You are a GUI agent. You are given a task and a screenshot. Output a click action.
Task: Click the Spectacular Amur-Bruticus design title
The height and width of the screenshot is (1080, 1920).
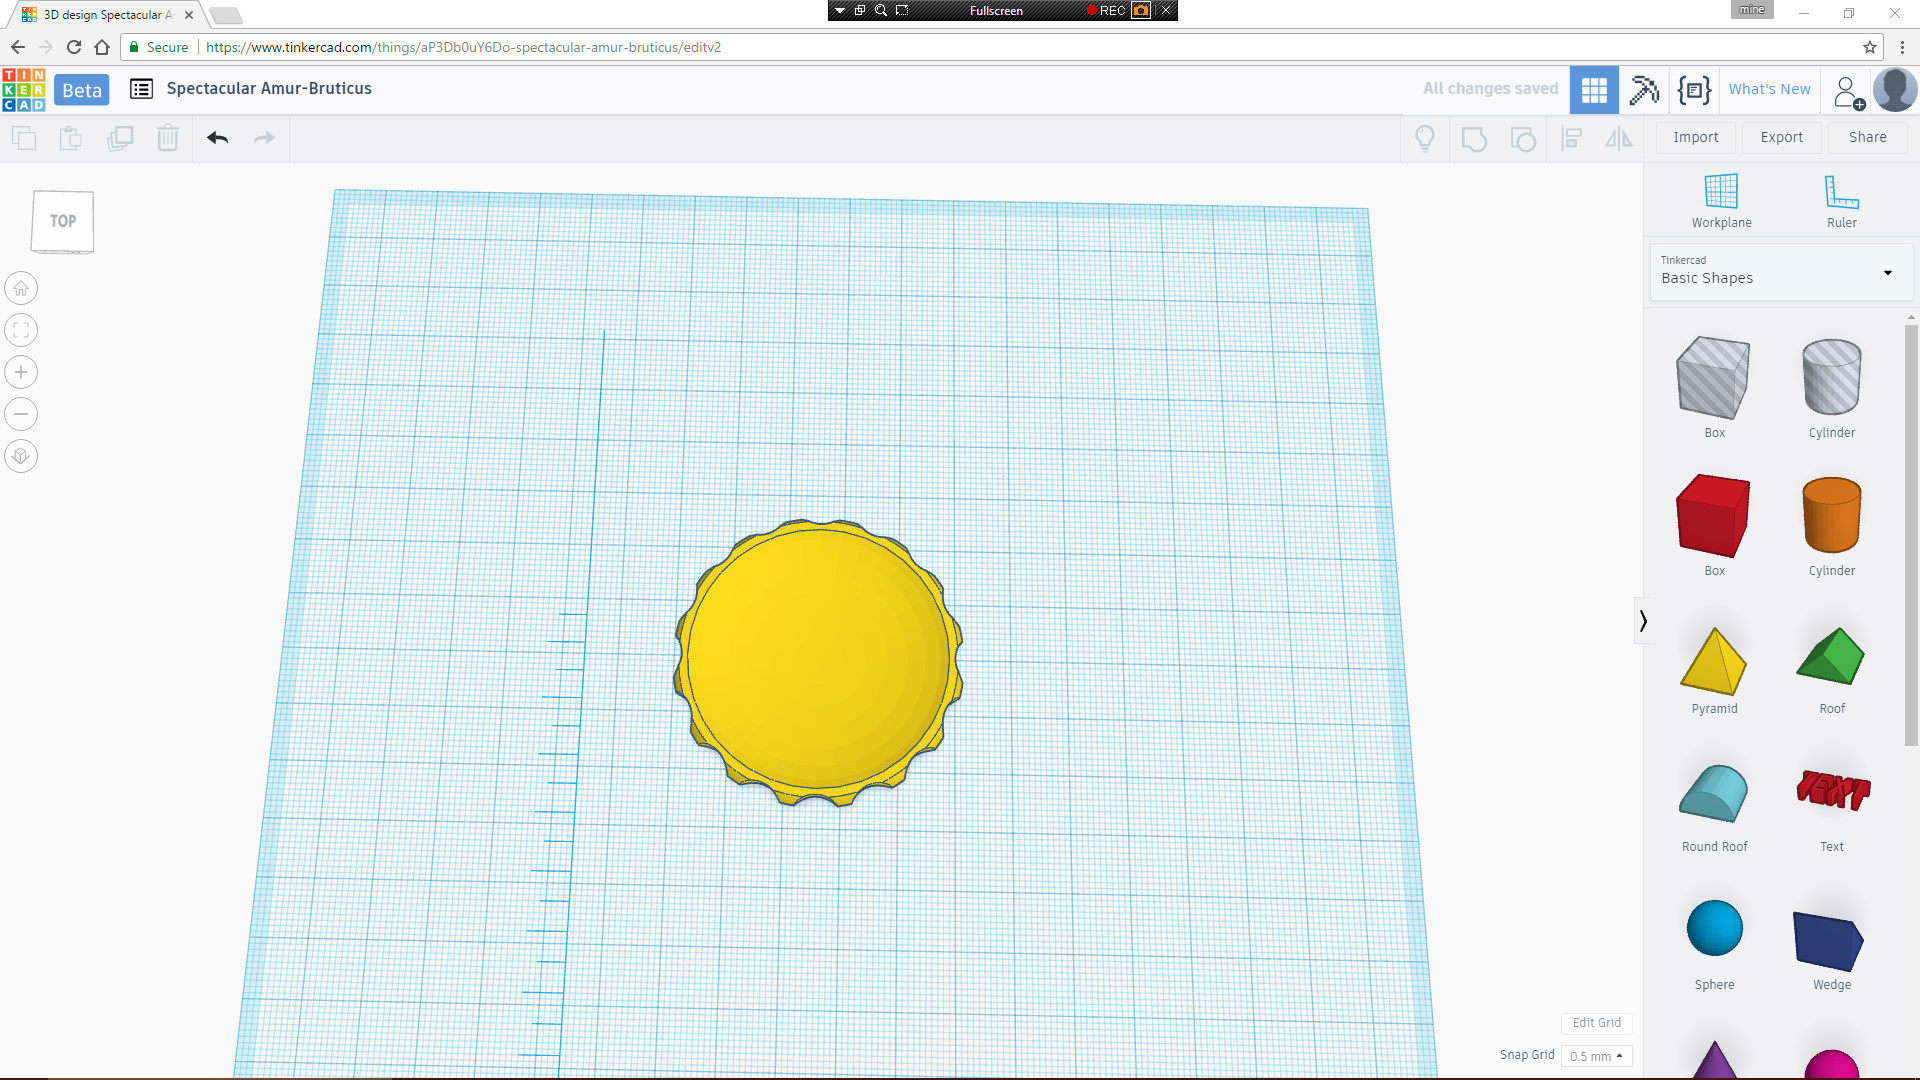tap(269, 89)
